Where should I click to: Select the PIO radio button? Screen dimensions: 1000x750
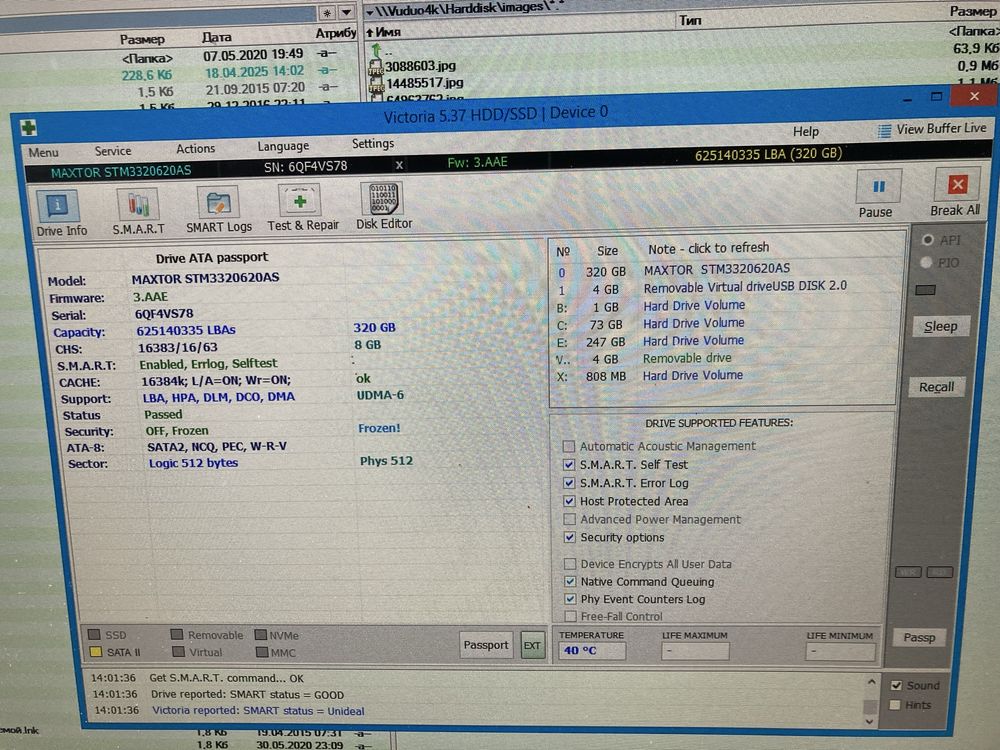926,262
